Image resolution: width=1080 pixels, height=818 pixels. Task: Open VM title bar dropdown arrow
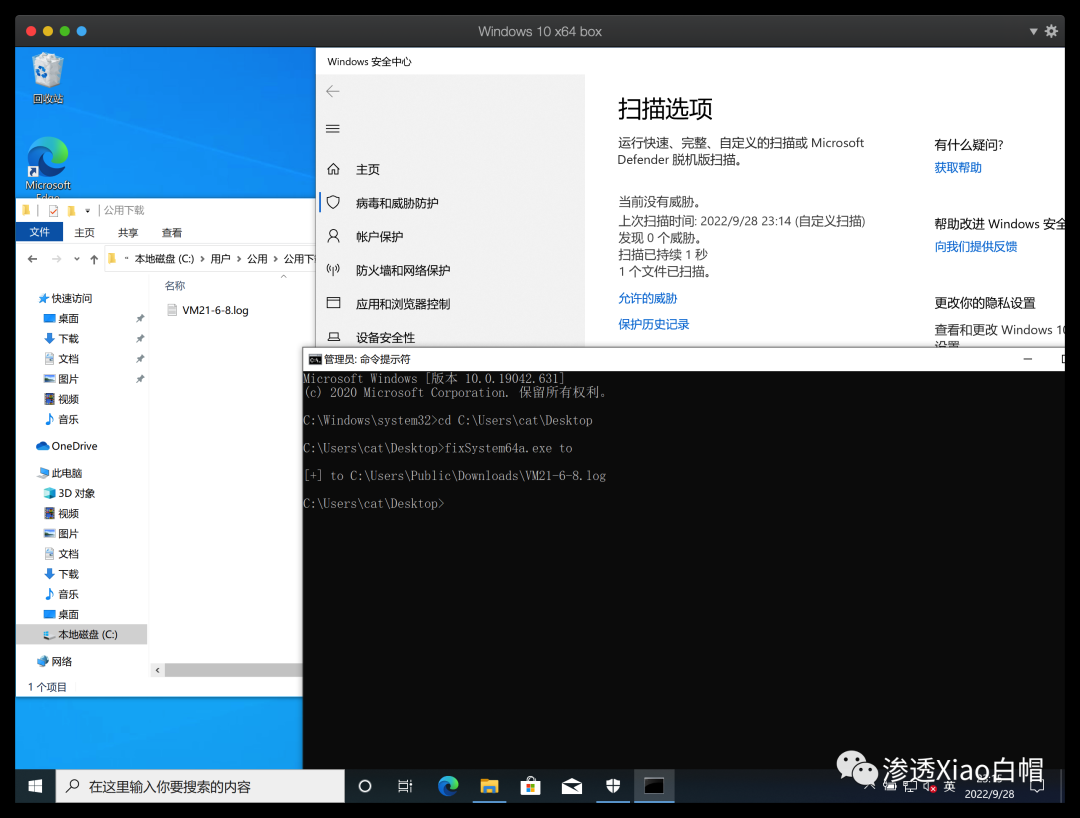pos(1033,32)
